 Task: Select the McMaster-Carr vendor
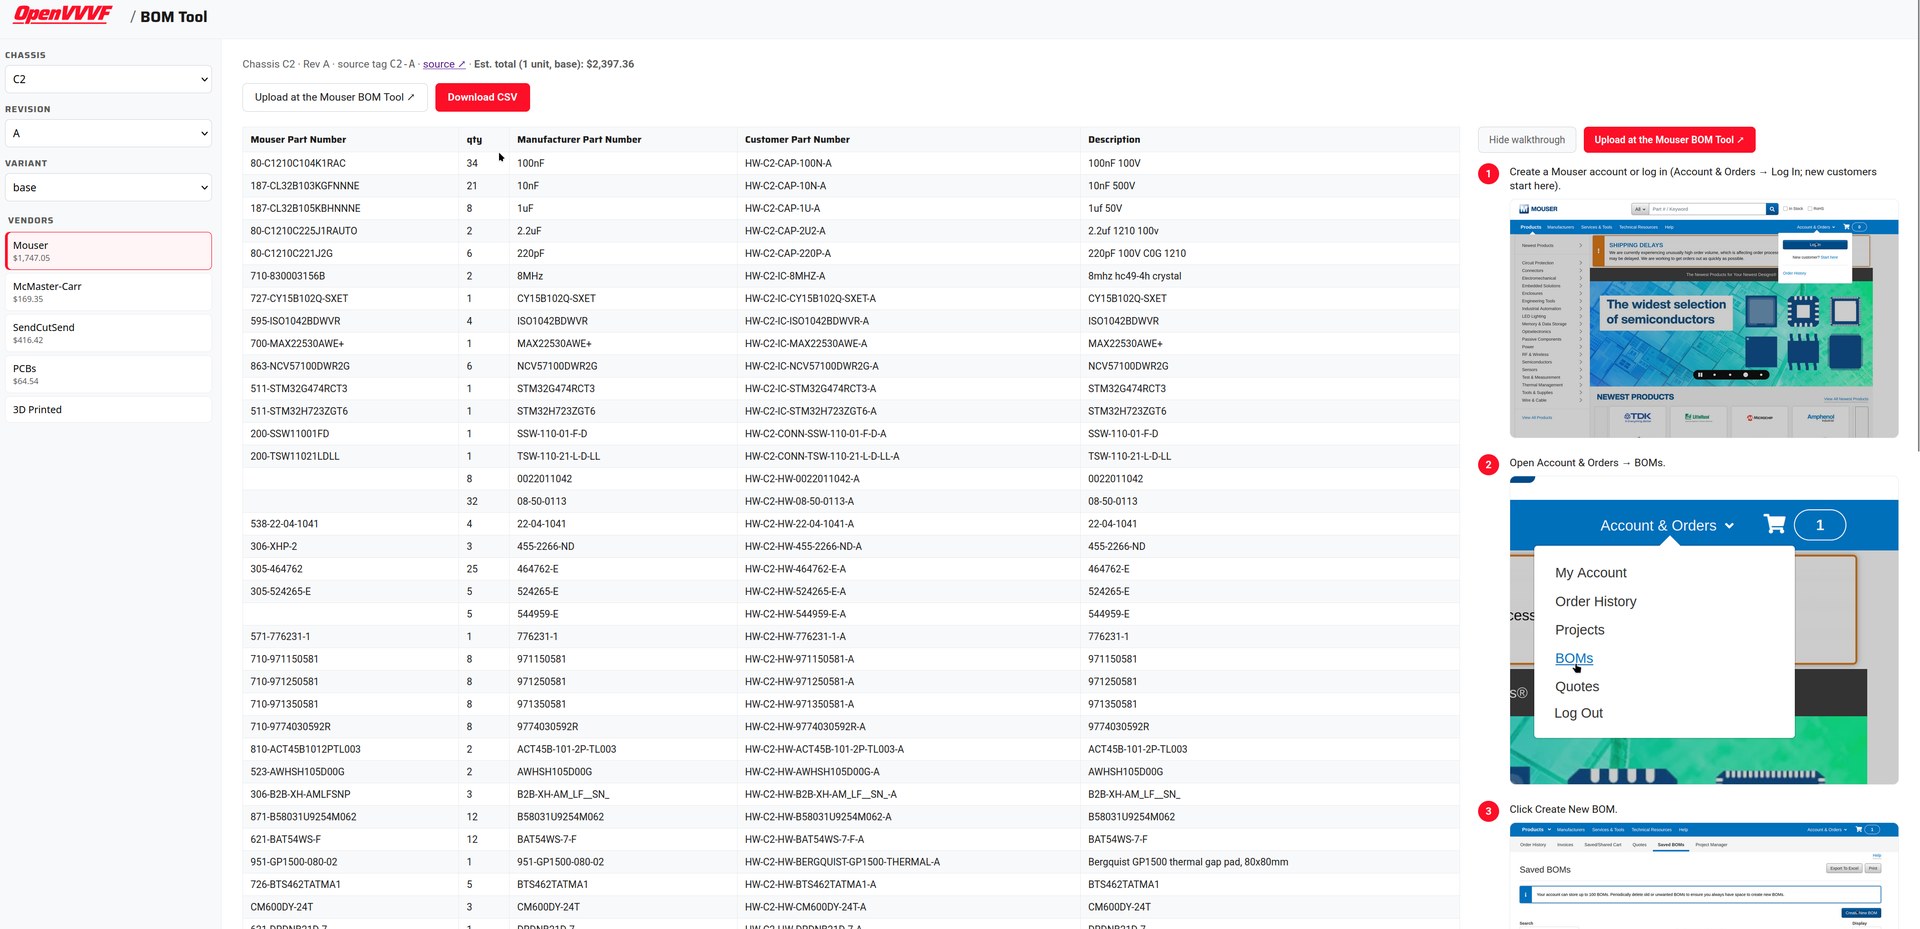click(x=108, y=292)
